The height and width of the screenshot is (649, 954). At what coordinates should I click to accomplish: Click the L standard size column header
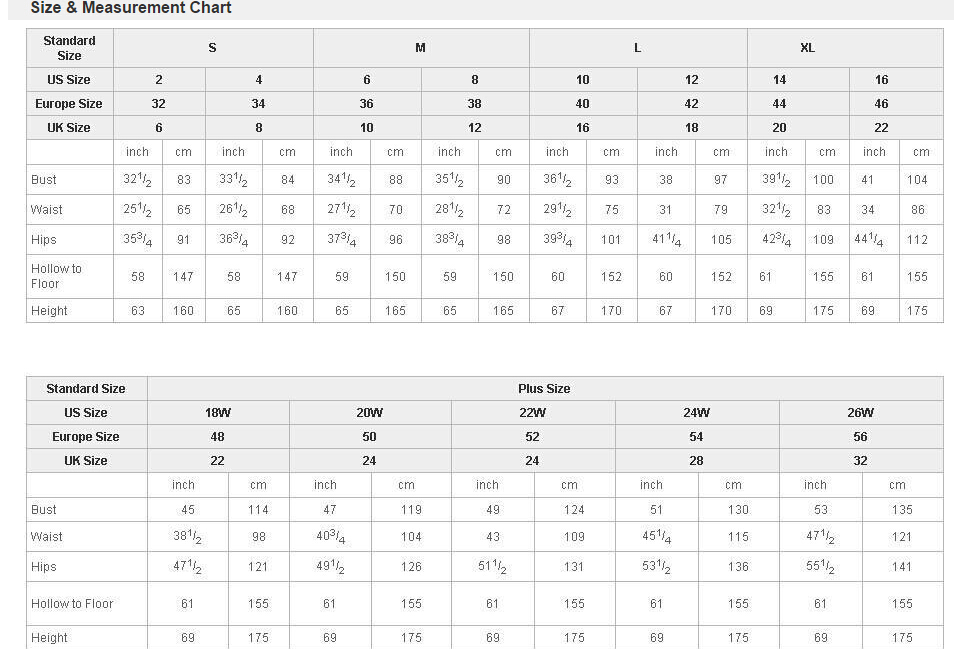[x=637, y=48]
